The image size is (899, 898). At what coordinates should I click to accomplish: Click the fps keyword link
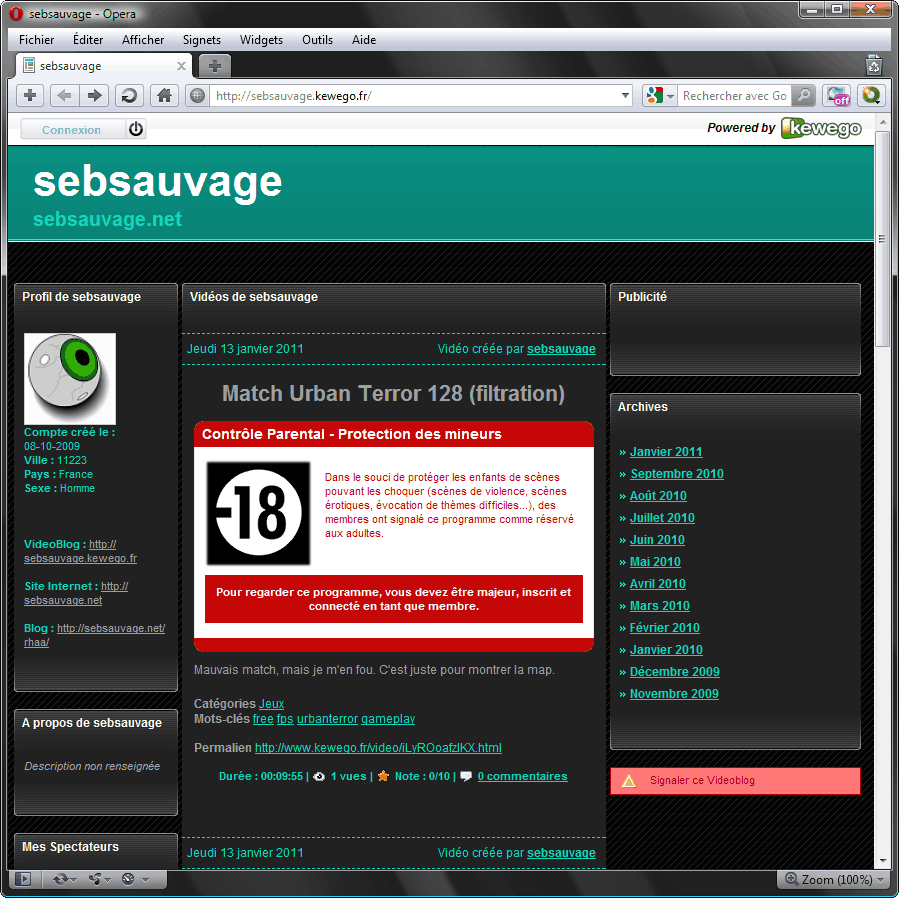coord(285,719)
